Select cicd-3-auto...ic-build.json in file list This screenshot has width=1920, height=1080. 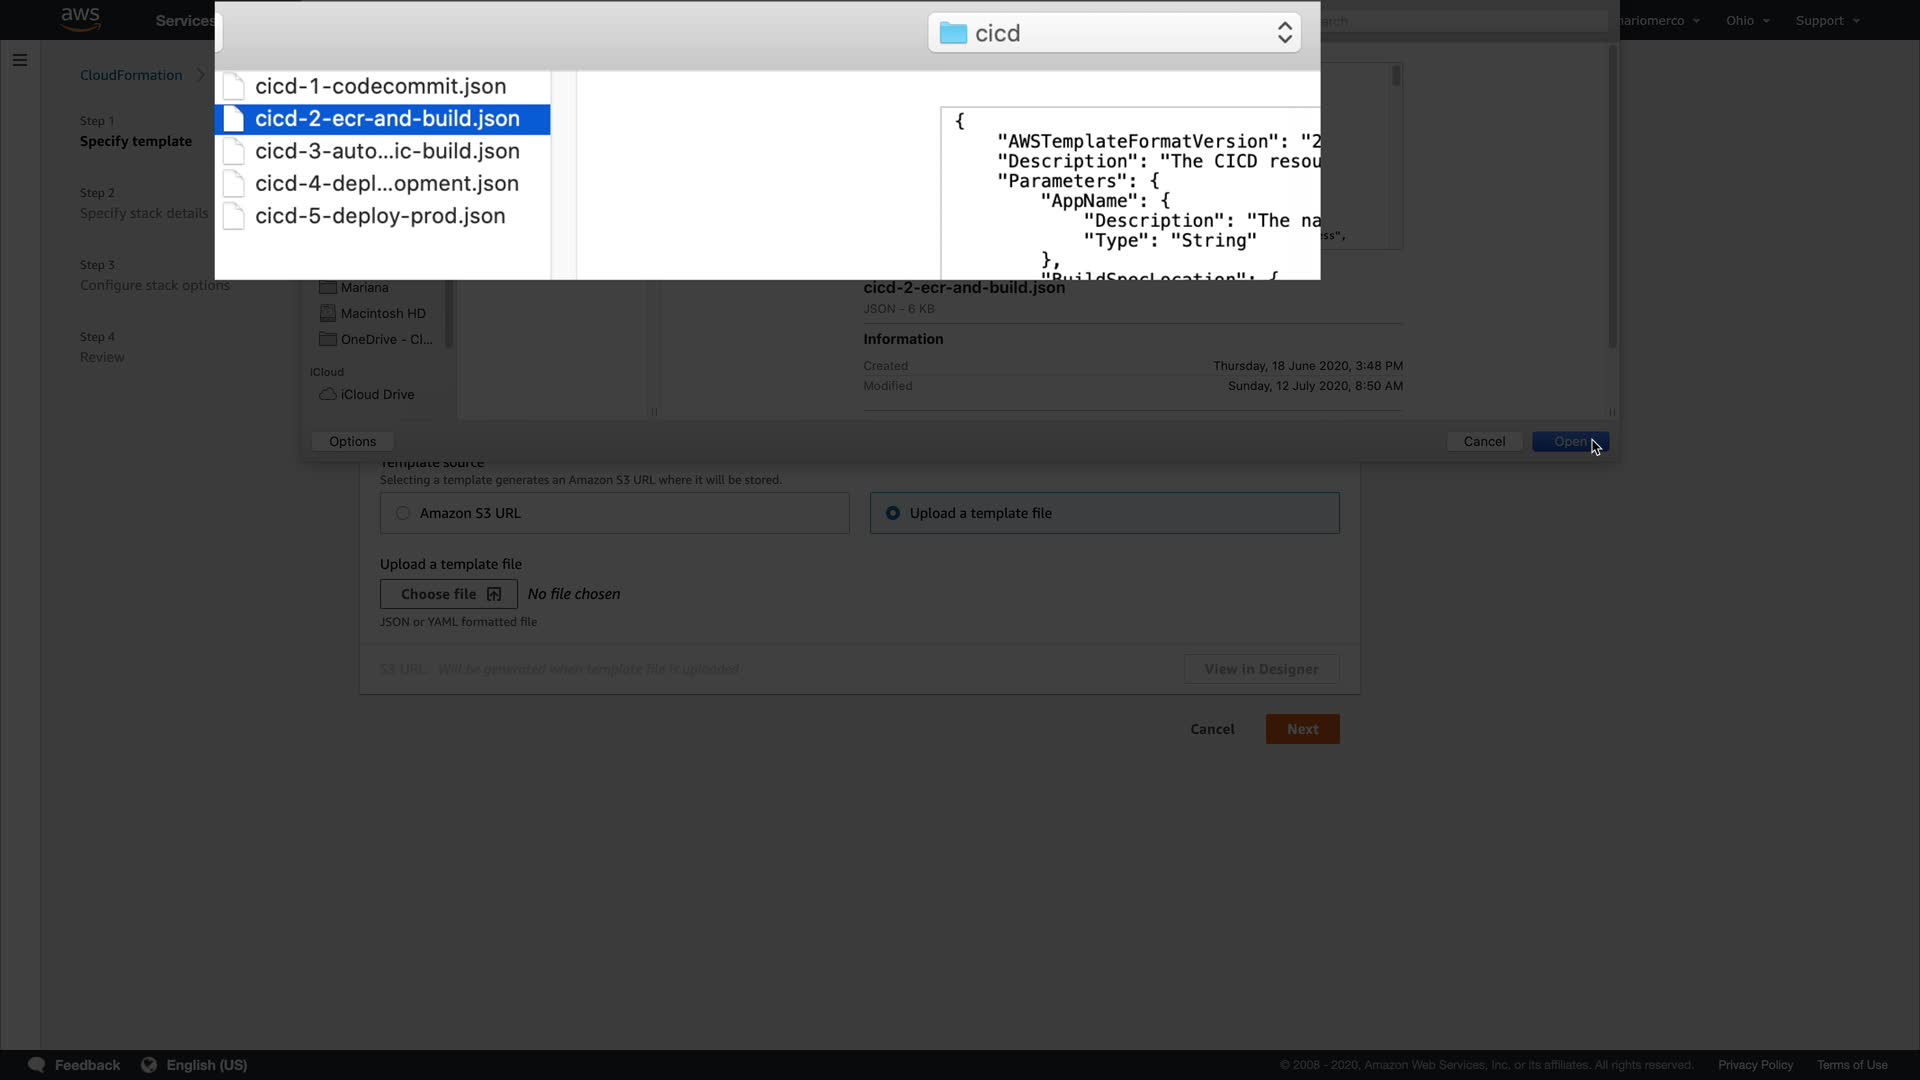click(x=387, y=151)
